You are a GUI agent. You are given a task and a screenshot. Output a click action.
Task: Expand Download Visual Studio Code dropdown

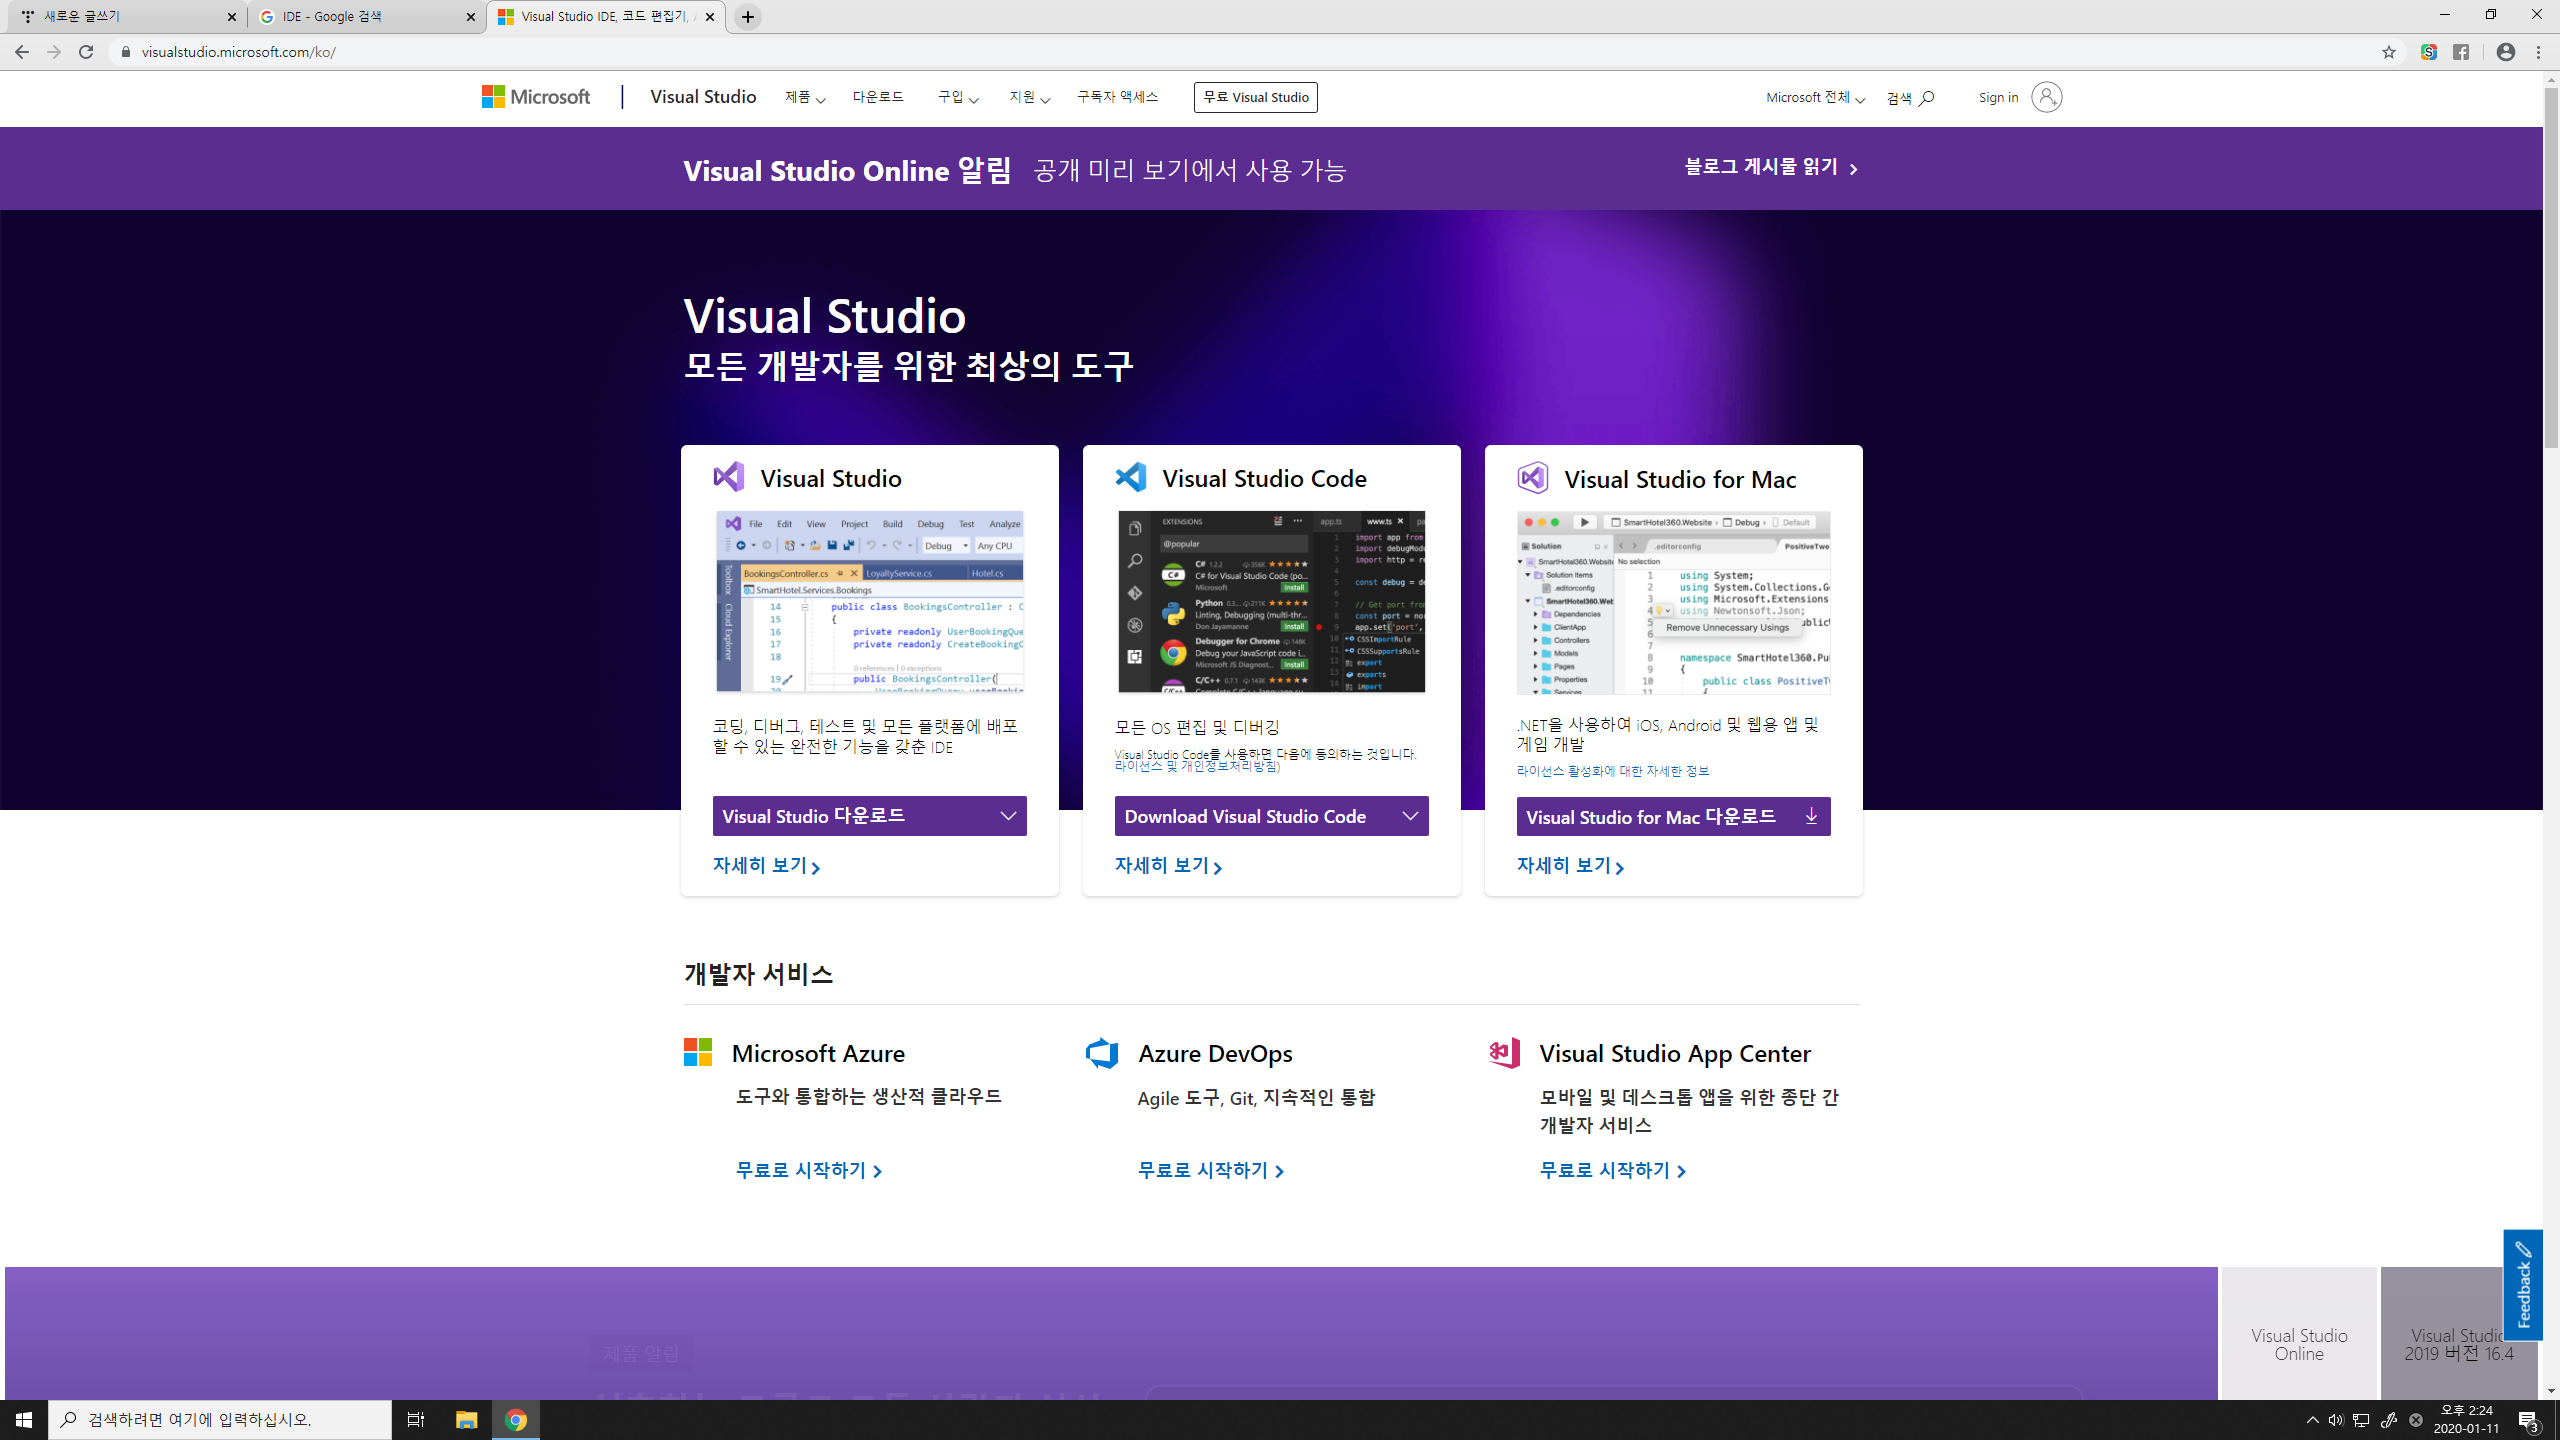click(1271, 816)
